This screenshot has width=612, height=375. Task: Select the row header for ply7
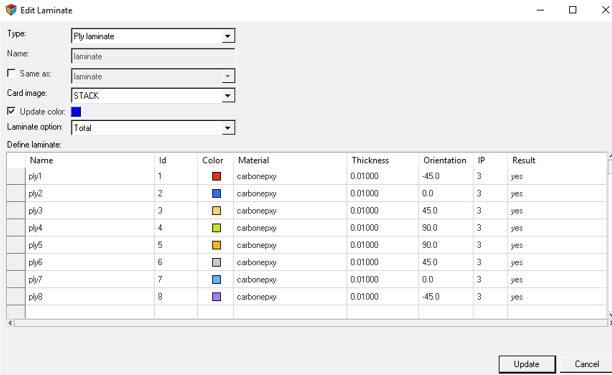[x=16, y=279]
